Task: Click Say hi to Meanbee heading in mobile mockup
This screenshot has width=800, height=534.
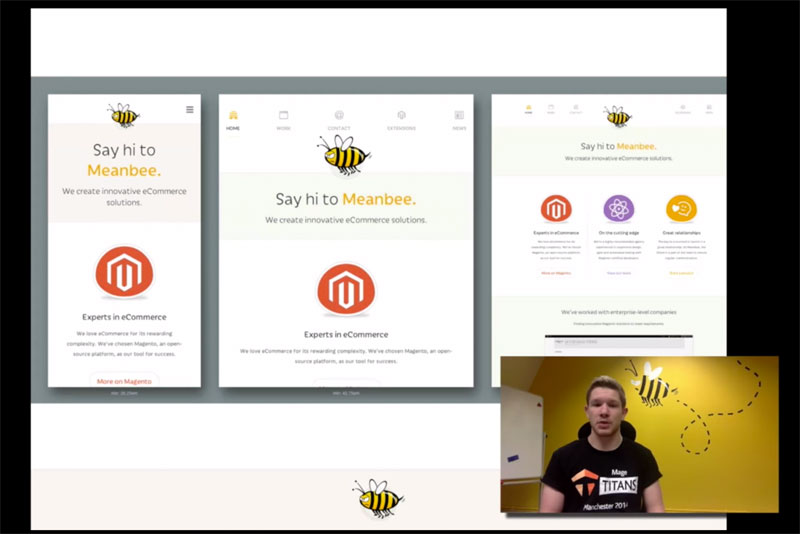Action: 124,160
